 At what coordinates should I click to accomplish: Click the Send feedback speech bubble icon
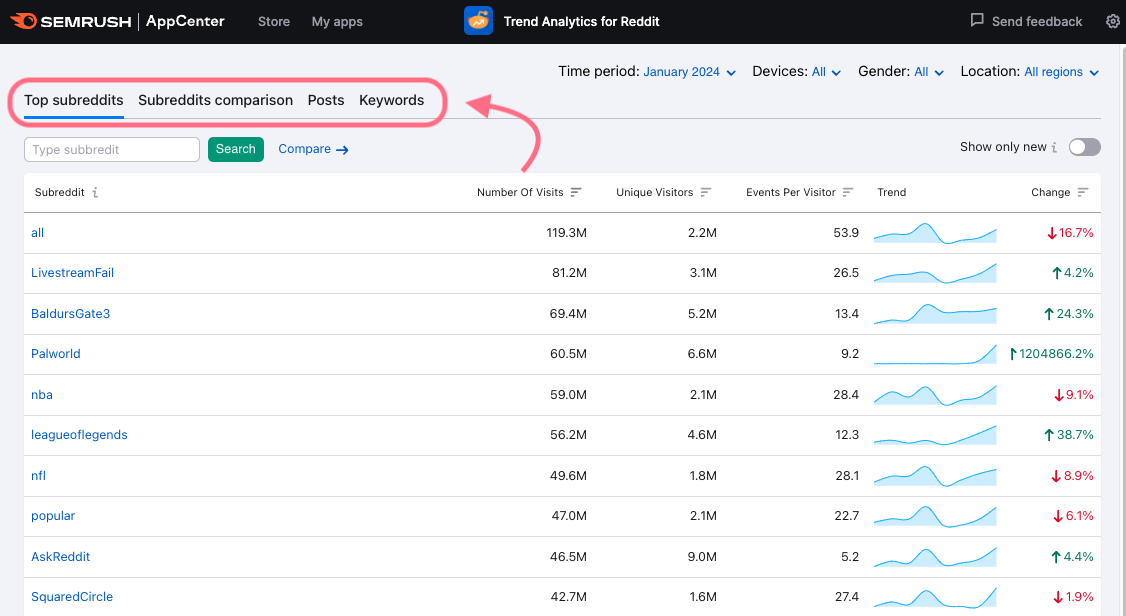point(977,20)
